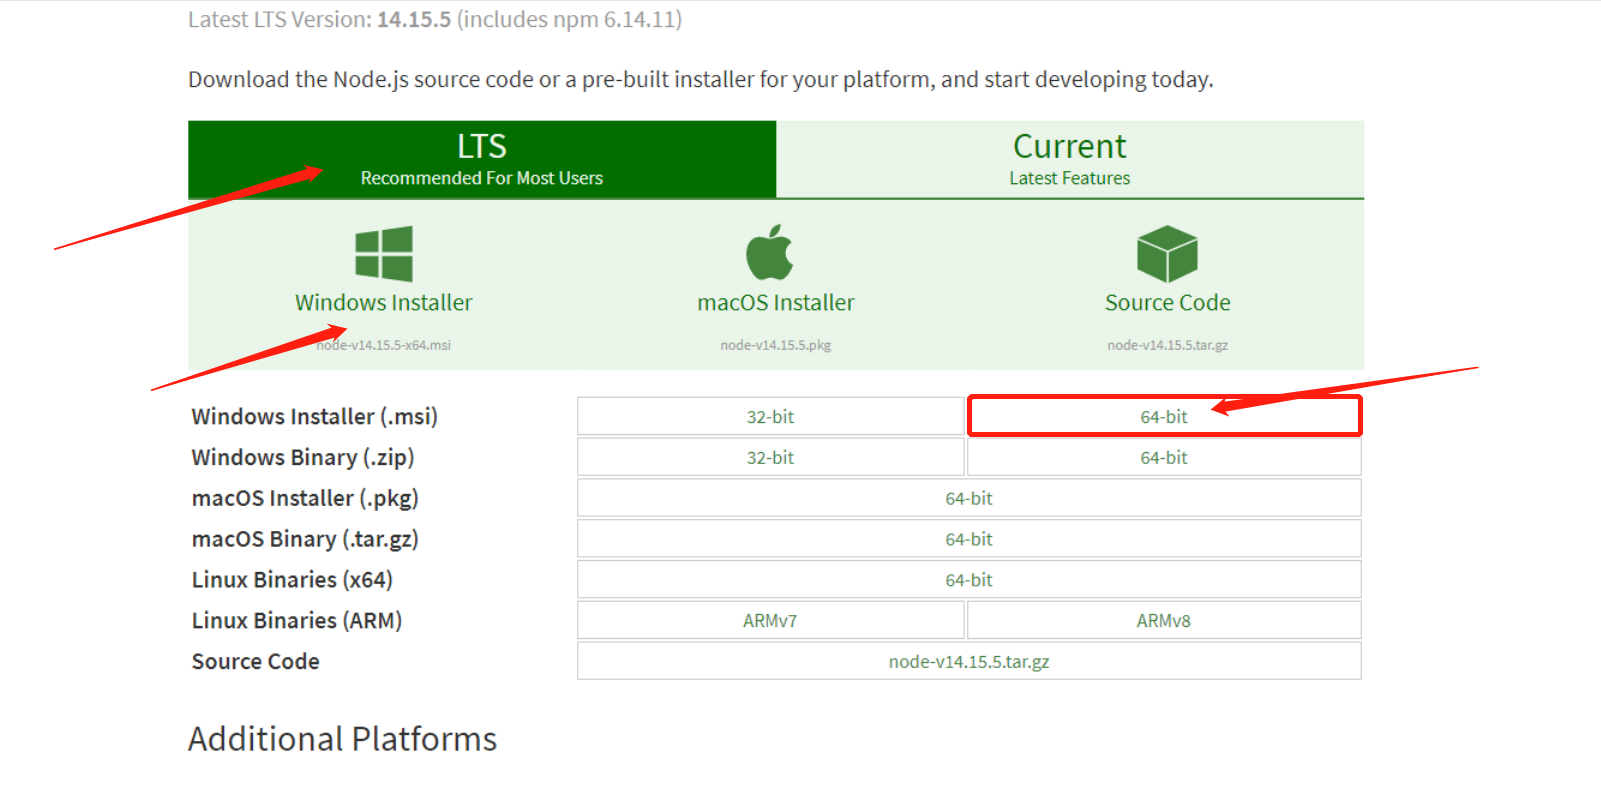Click node-v14.15.5.tar.gz under Source Code icon
Image resolution: width=1601 pixels, height=789 pixels.
[1168, 345]
